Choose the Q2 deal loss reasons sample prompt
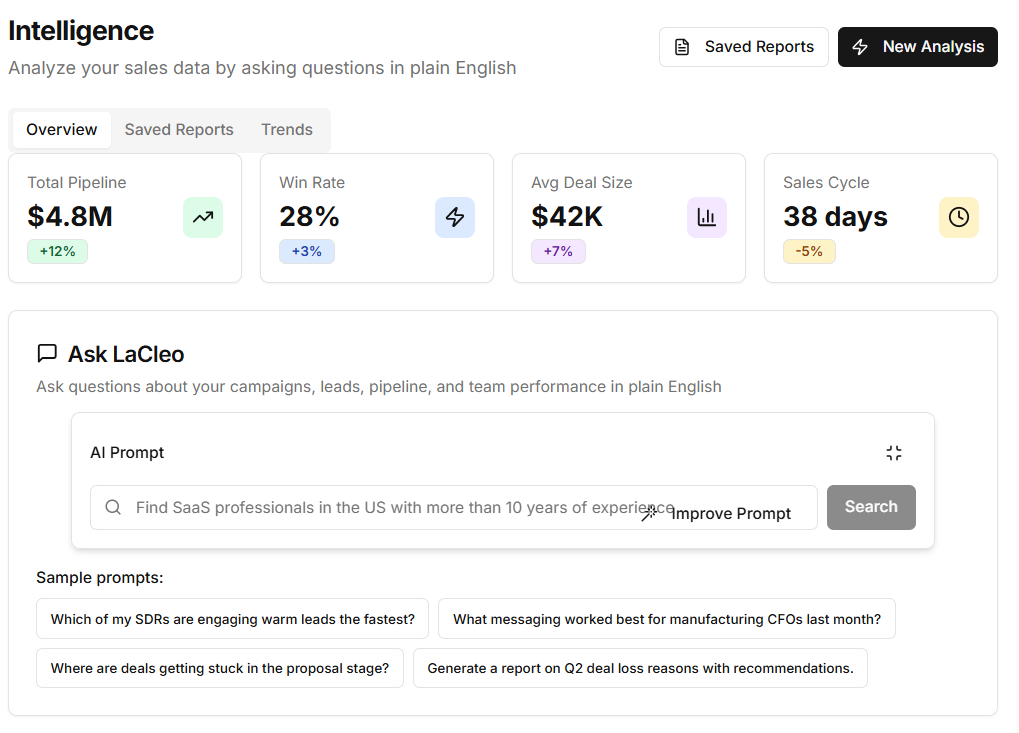Viewport: 1019px width, 733px height. (641, 667)
